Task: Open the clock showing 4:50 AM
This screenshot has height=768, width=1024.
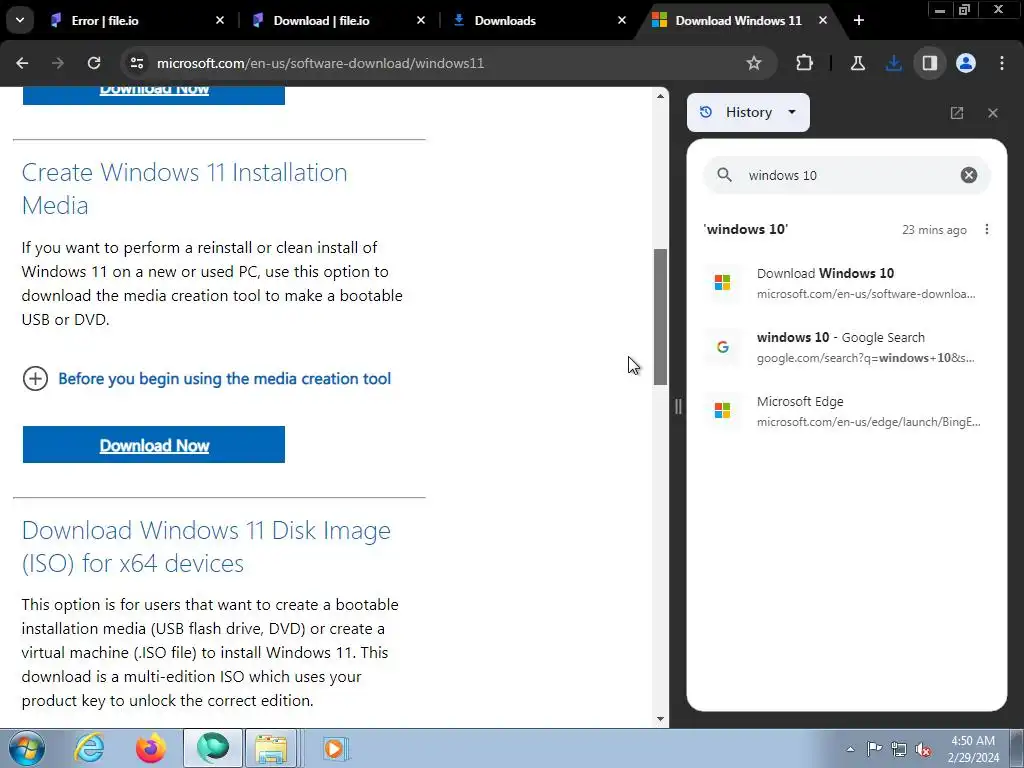Action: tap(973, 749)
